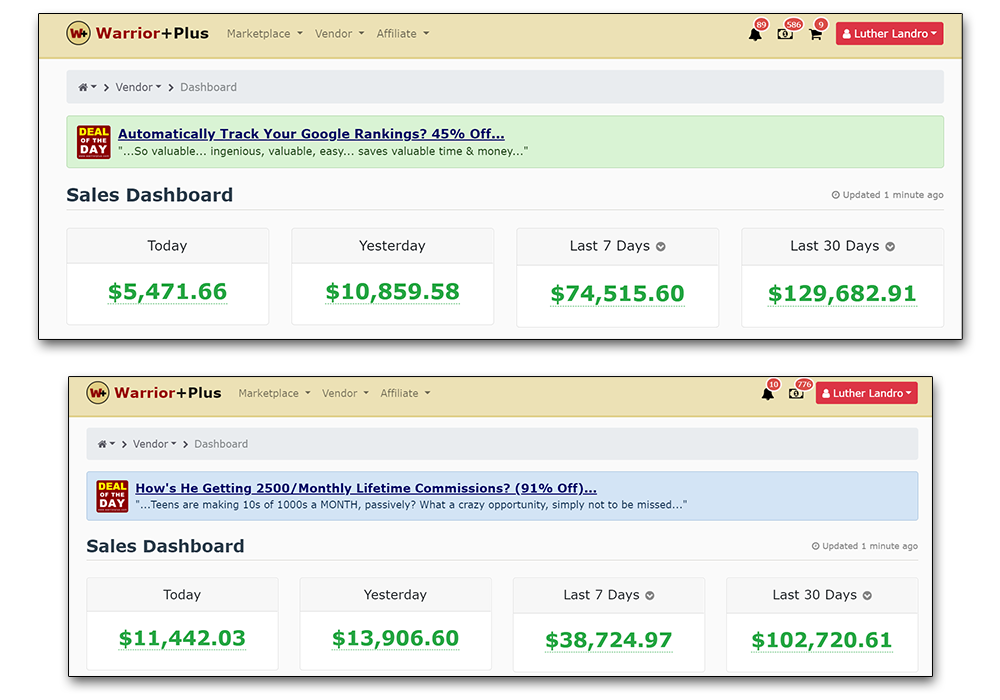Image resolution: width=1000 pixels, height=700 pixels.
Task: Expand Last 30 Days chevron beside $102,720.61
Action: point(867,595)
